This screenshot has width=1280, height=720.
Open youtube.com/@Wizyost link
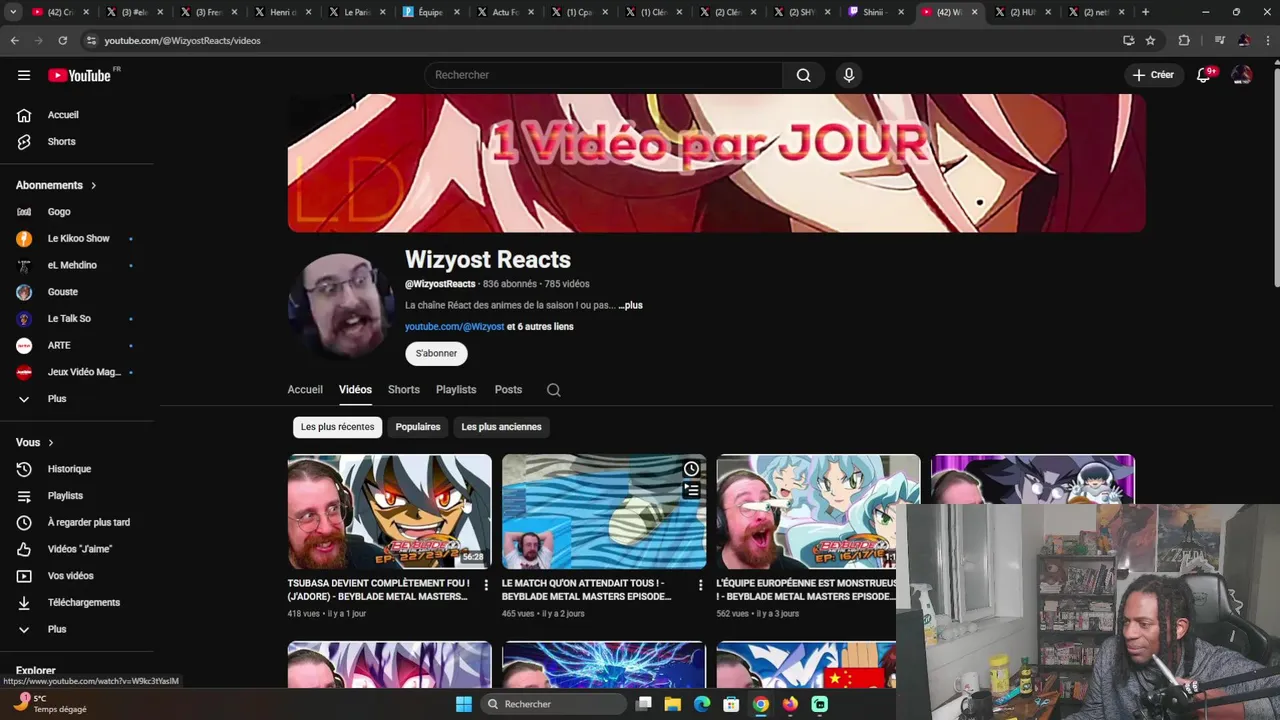454,327
